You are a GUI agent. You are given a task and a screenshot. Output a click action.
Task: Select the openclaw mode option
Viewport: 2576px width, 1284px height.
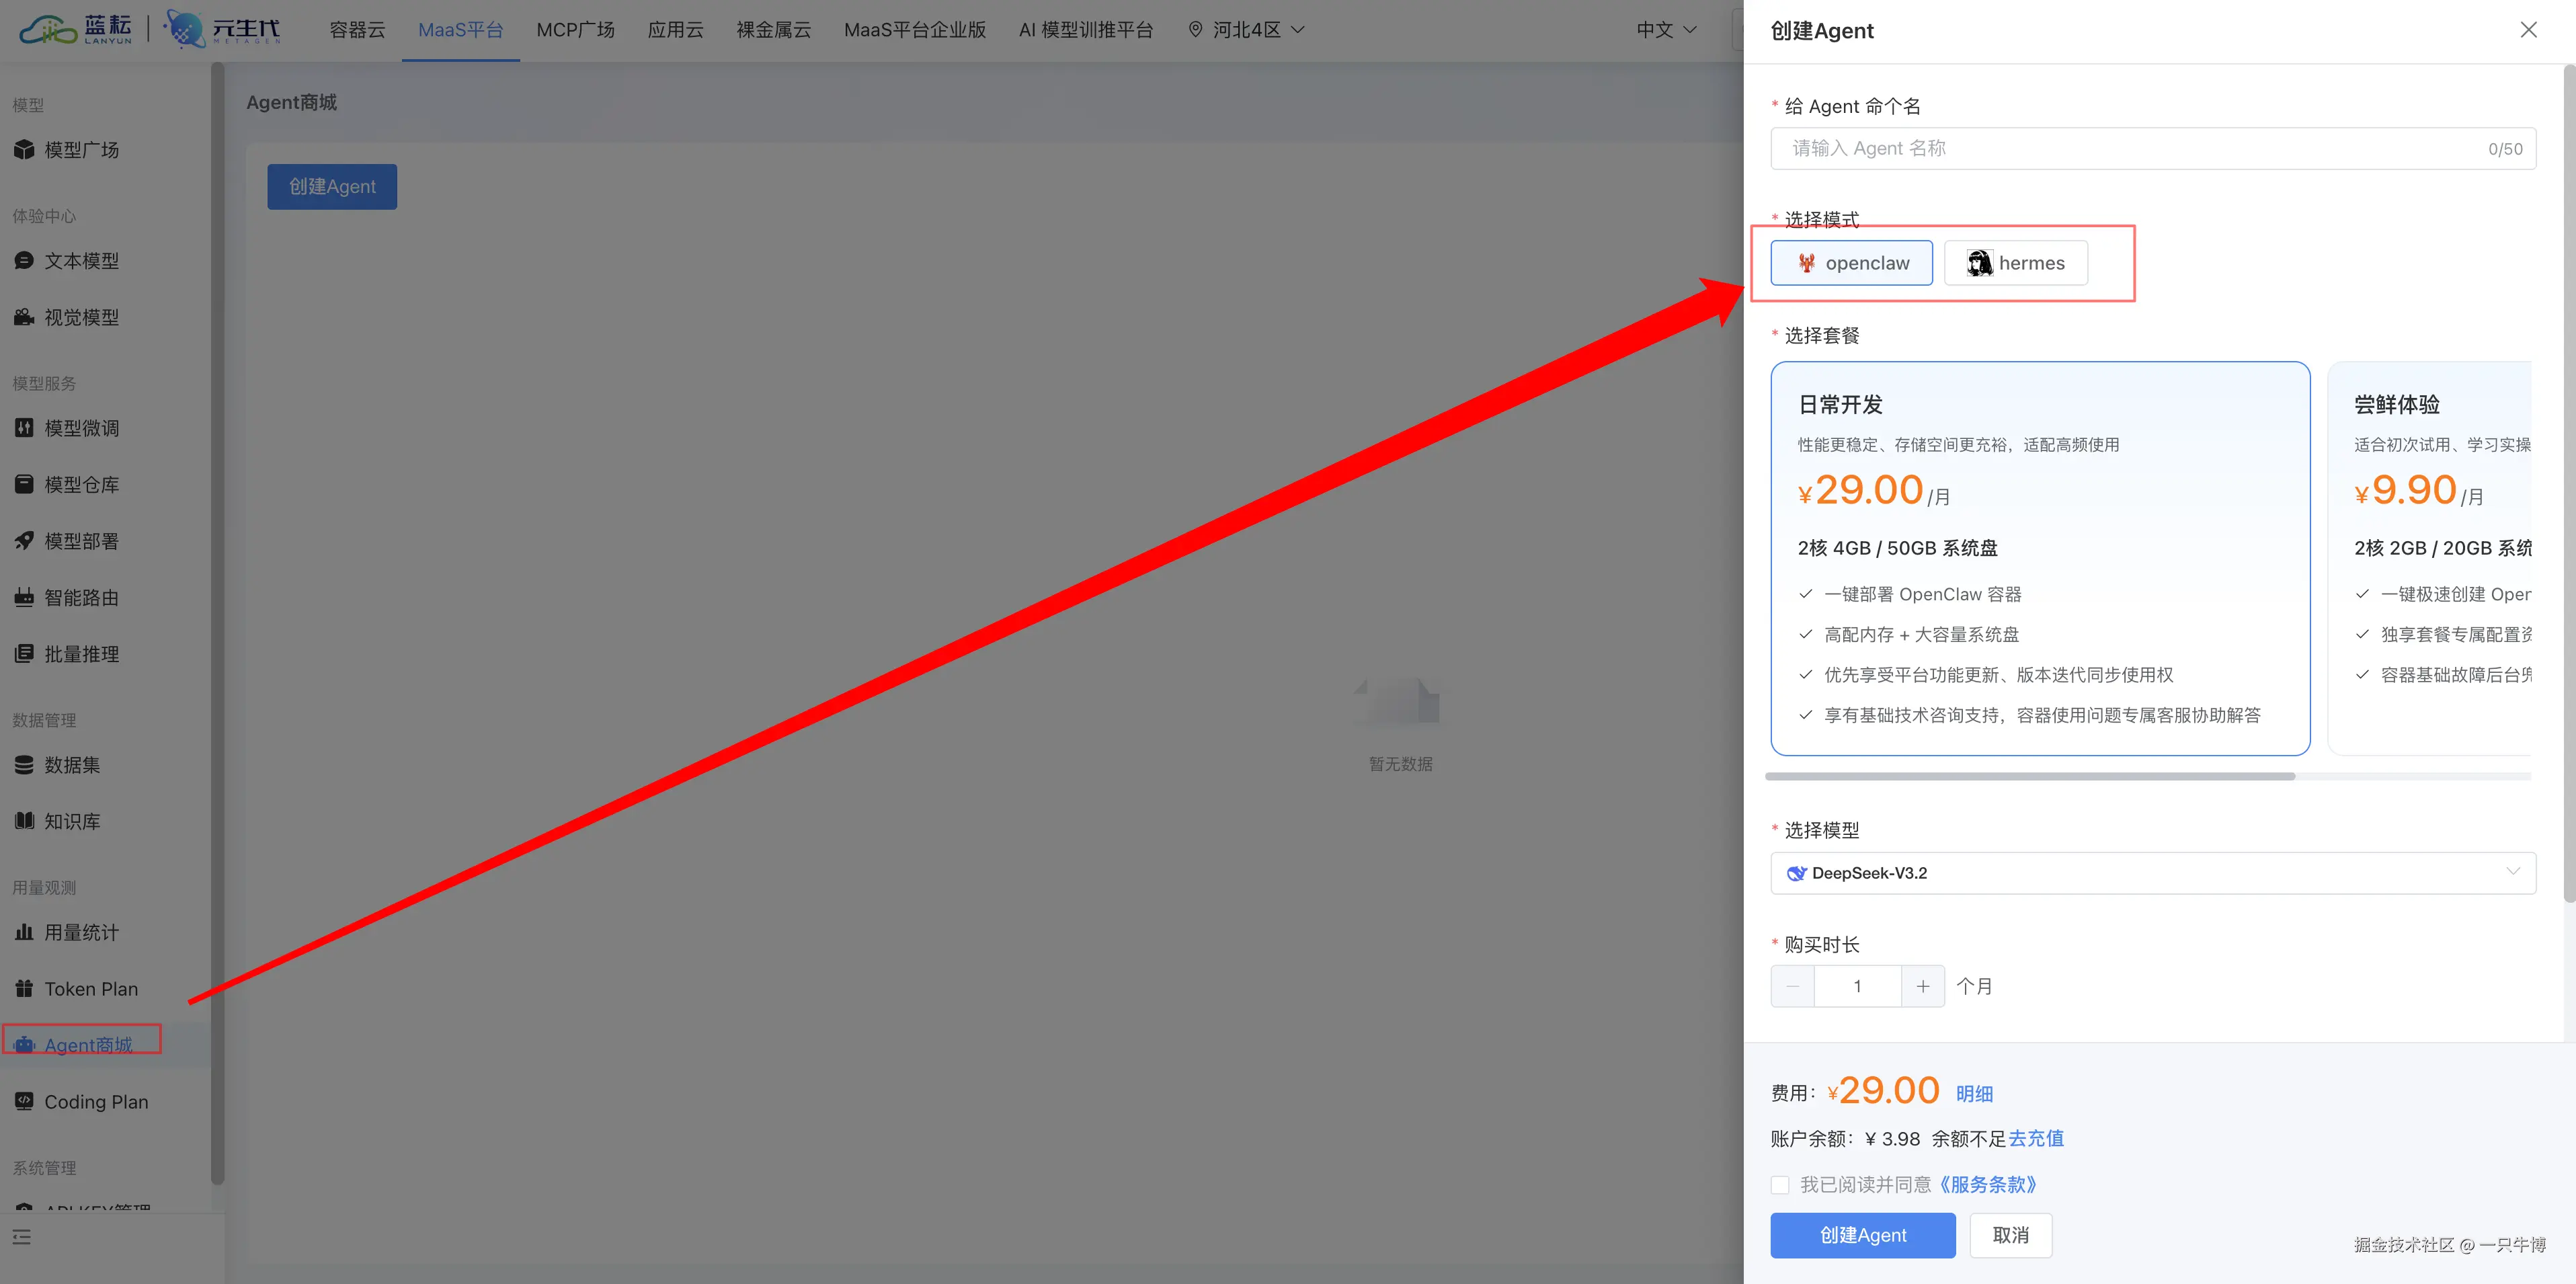tap(1851, 263)
